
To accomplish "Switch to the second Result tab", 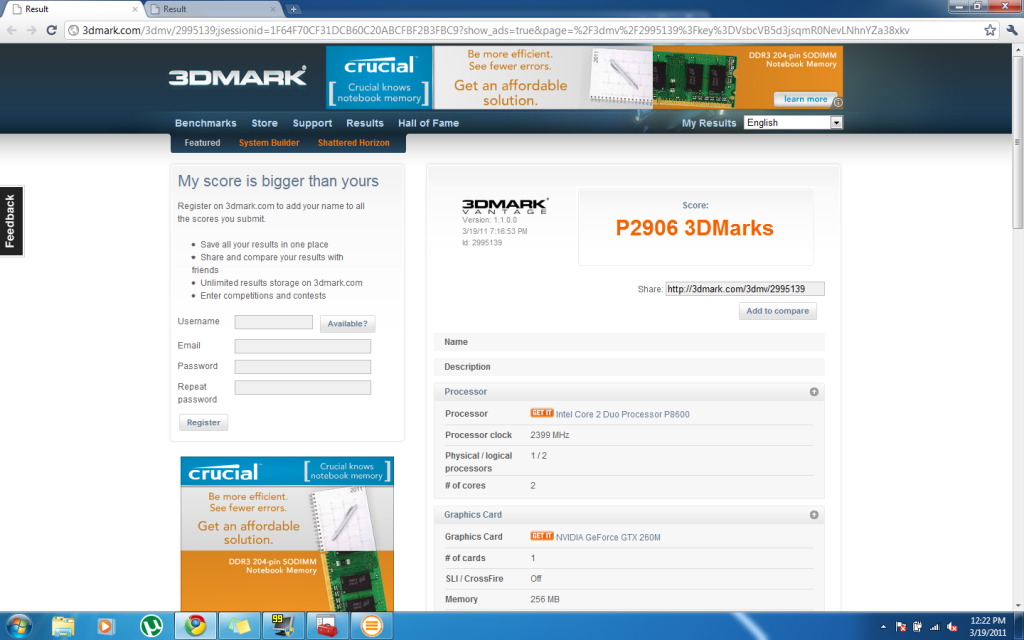I will tap(212, 9).
